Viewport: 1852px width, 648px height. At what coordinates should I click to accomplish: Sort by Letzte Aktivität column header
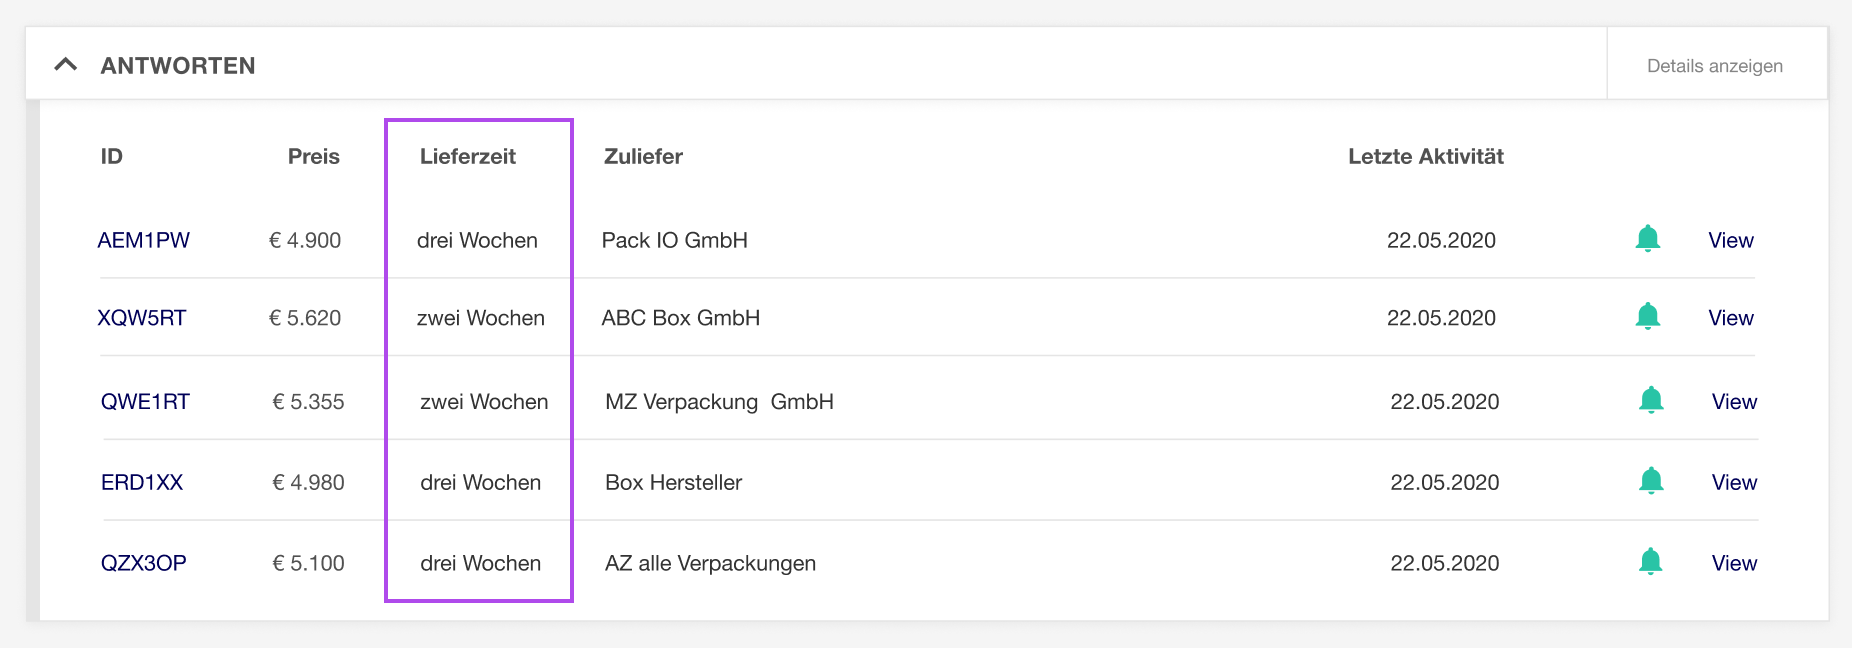pyautogui.click(x=1426, y=156)
